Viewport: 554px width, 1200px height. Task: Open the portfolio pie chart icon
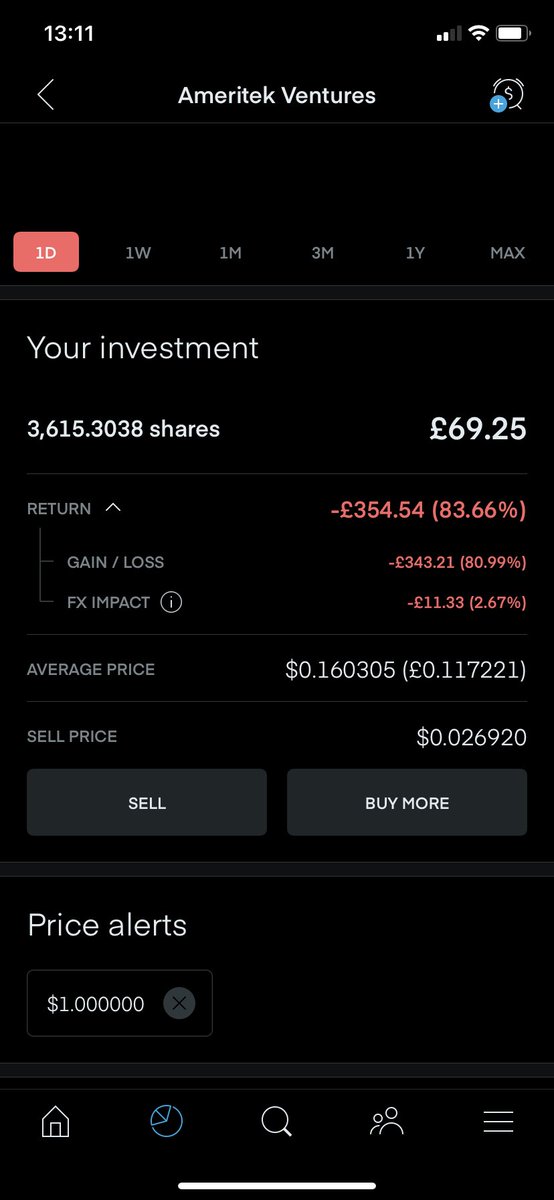pos(166,1121)
